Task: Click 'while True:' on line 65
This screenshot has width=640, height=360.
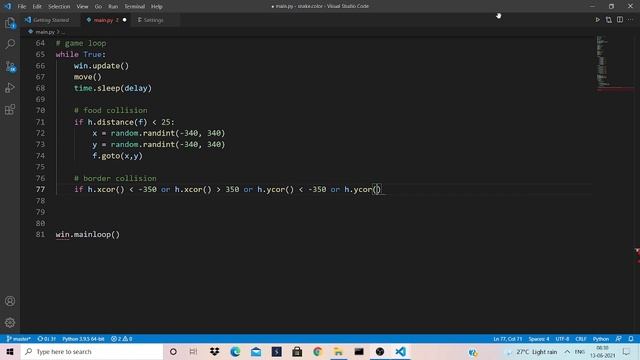Action: [x=81, y=54]
